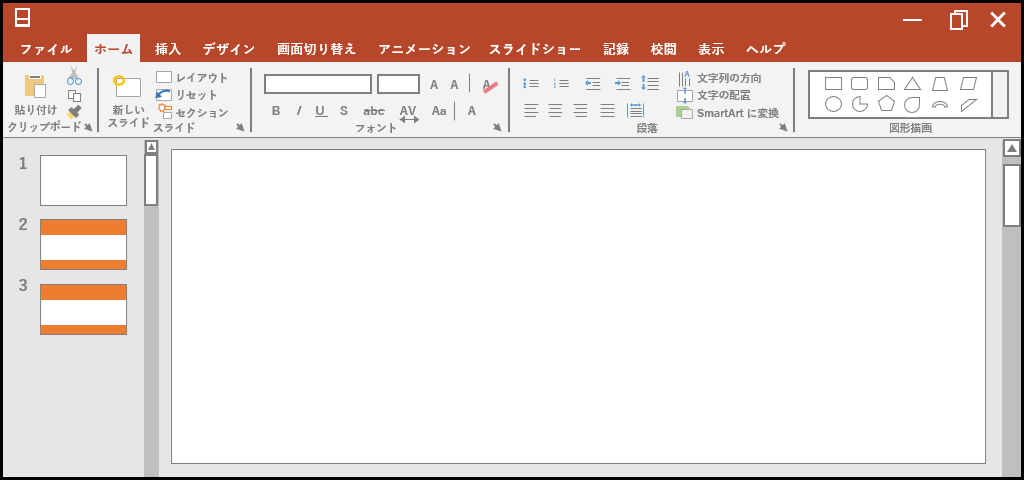Screen dimensions: 1024x480
Task: Justify the paragraph text
Action: [x=607, y=111]
